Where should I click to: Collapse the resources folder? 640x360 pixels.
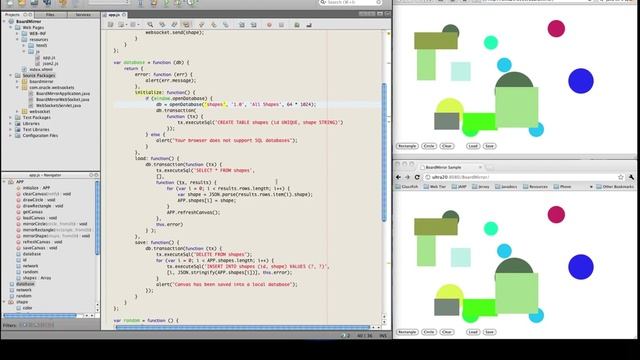18,40
